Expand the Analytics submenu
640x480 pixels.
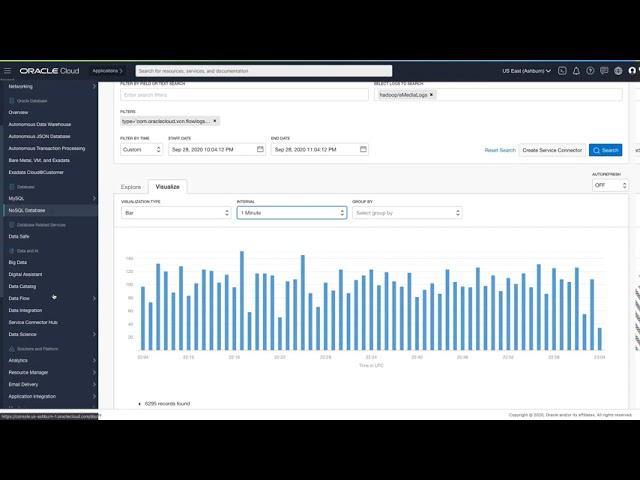coord(94,360)
